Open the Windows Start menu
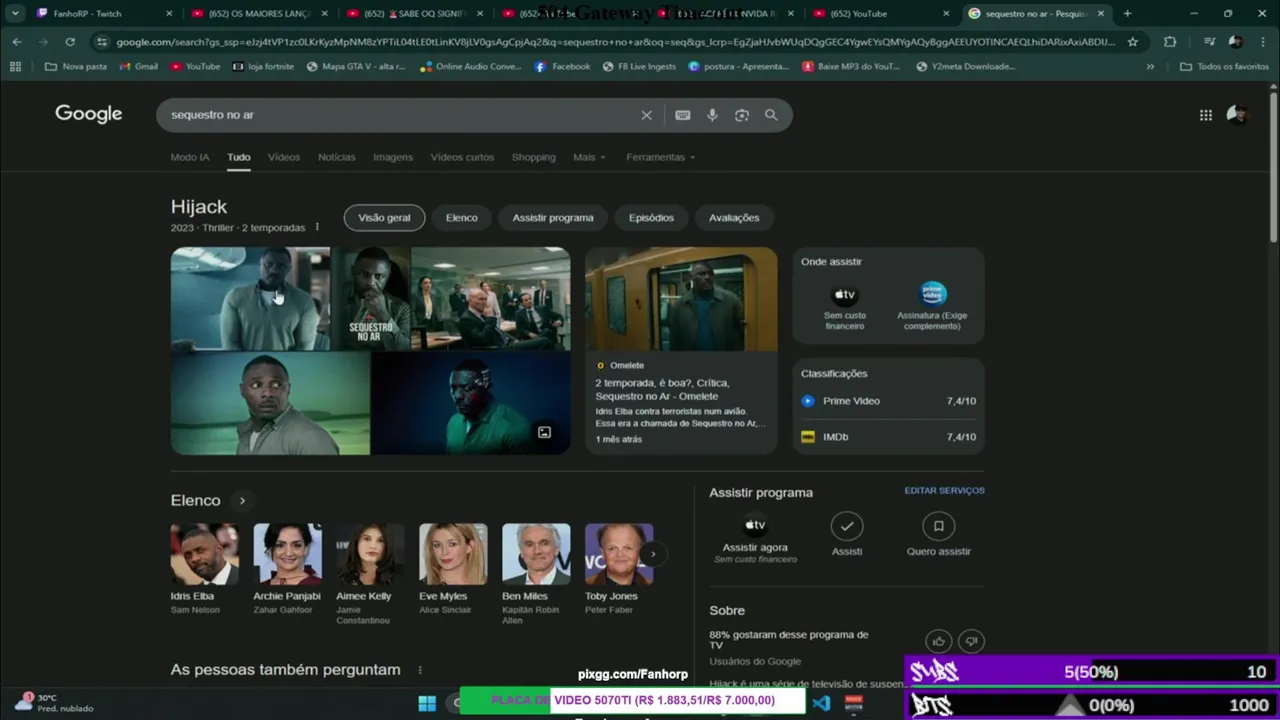1280x720 pixels. 427,703
